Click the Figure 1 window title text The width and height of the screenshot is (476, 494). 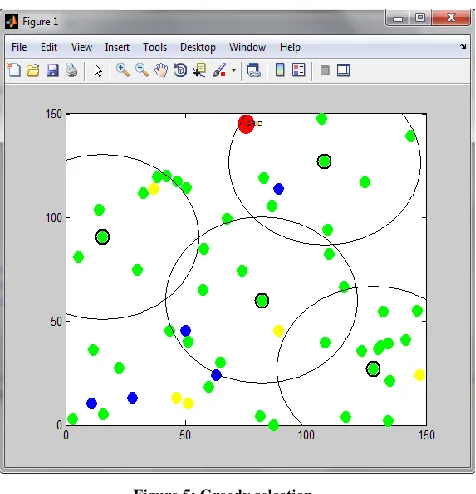(40, 22)
